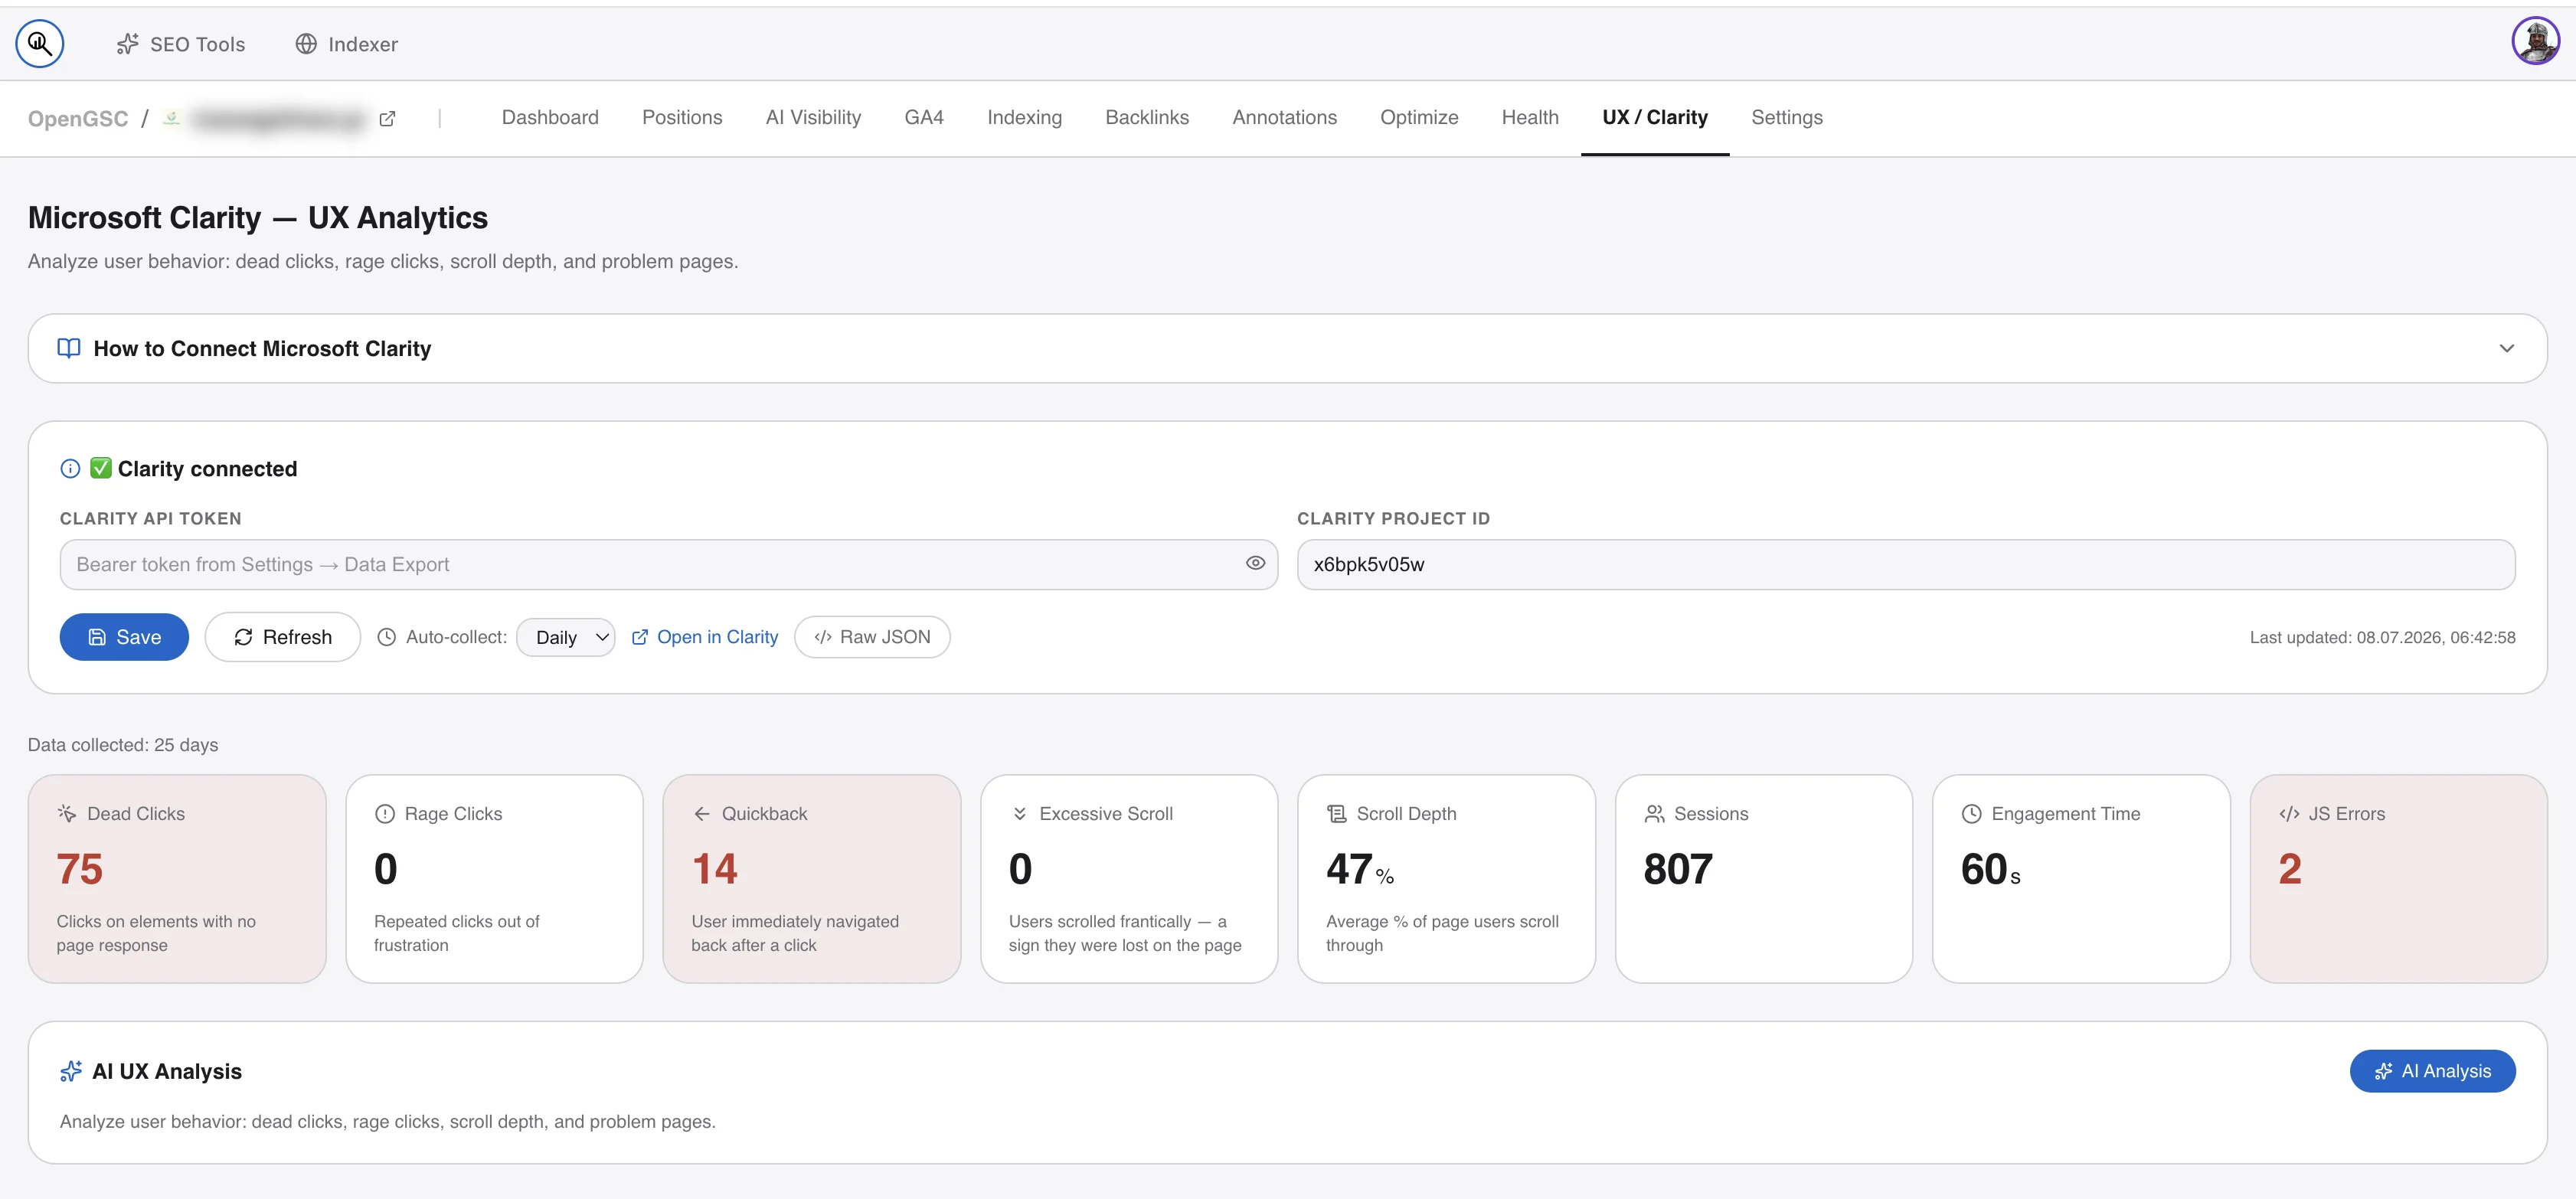
Task: Click the Engagement Time value 60s
Action: pos(1991,869)
